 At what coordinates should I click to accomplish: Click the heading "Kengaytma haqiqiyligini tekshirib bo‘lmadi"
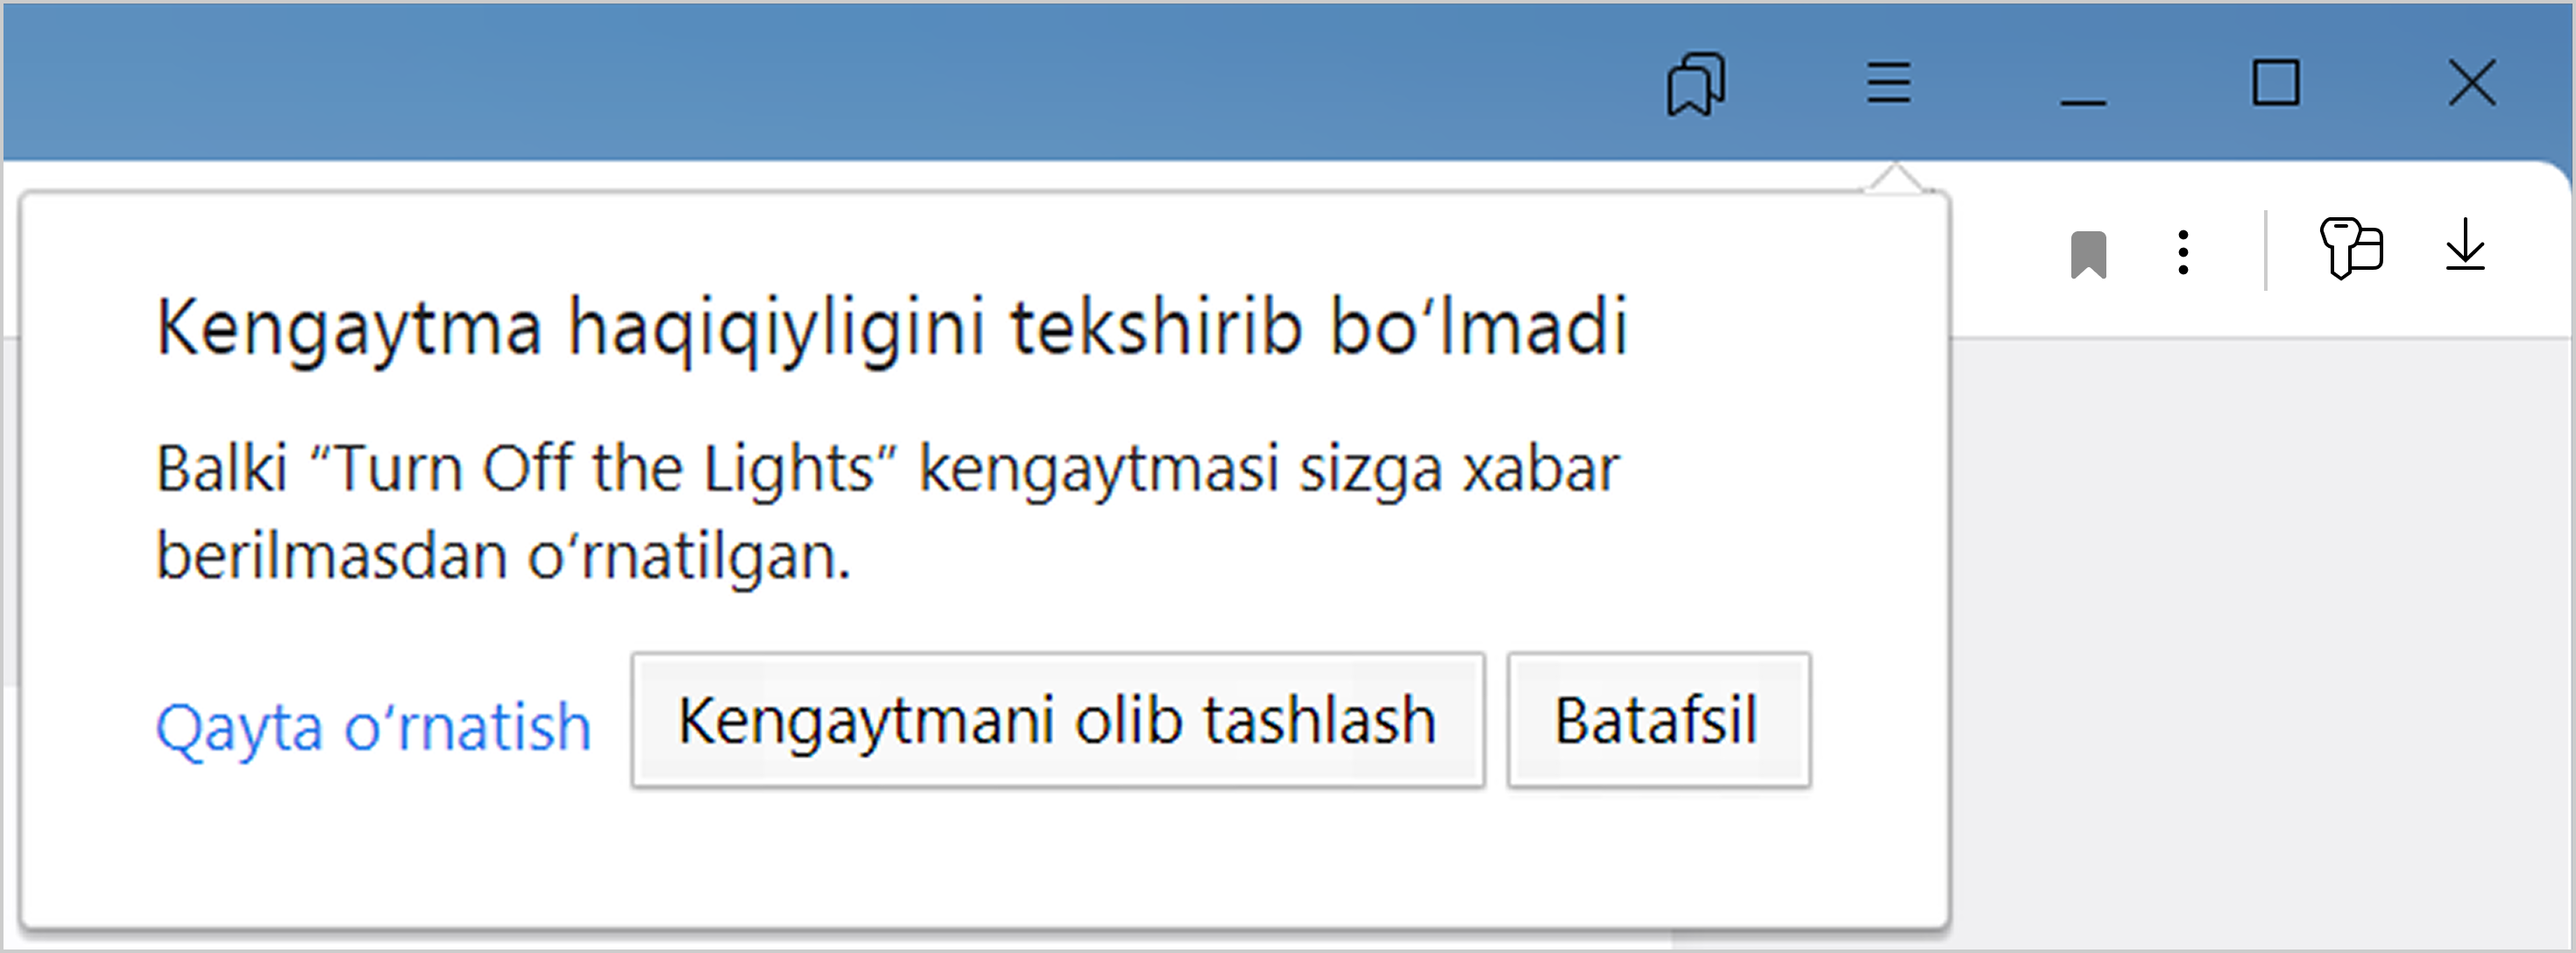coord(892,327)
